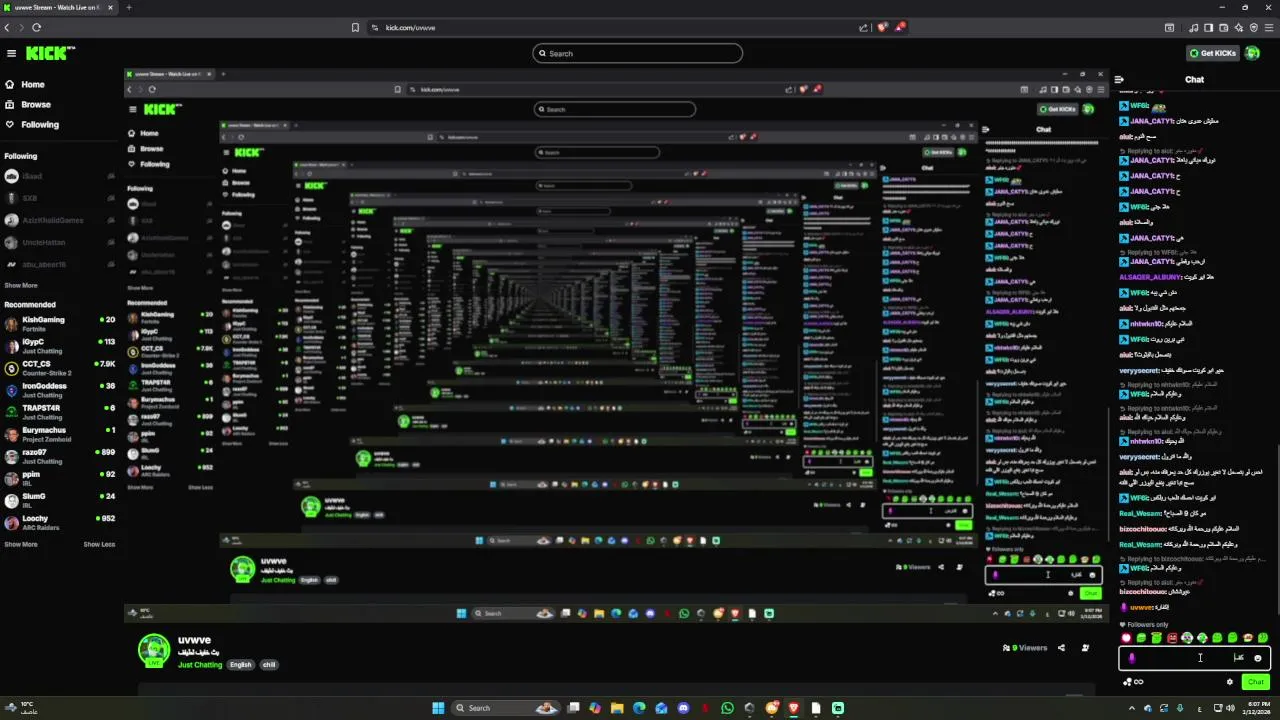The width and height of the screenshot is (1280, 720).
Task: Click the Just Chatting category link
Action: coord(200,665)
